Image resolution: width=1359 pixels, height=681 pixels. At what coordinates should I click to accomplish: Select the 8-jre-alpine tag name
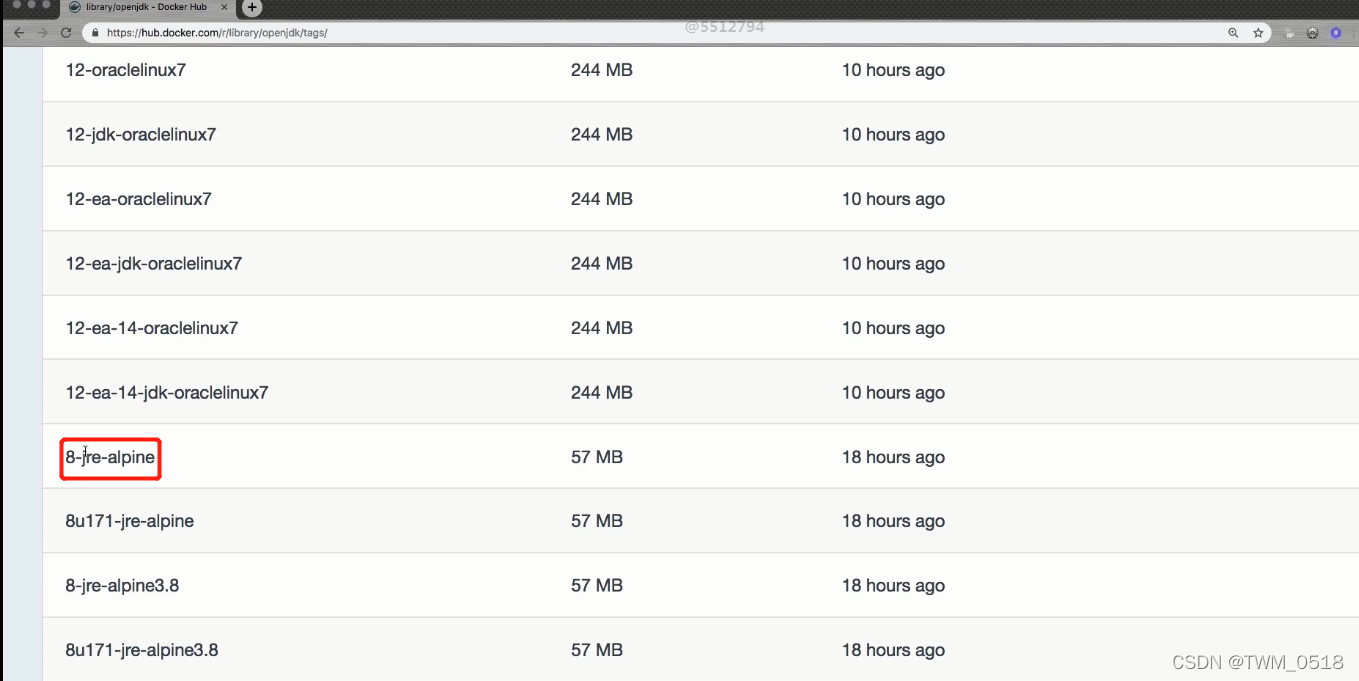(x=110, y=457)
